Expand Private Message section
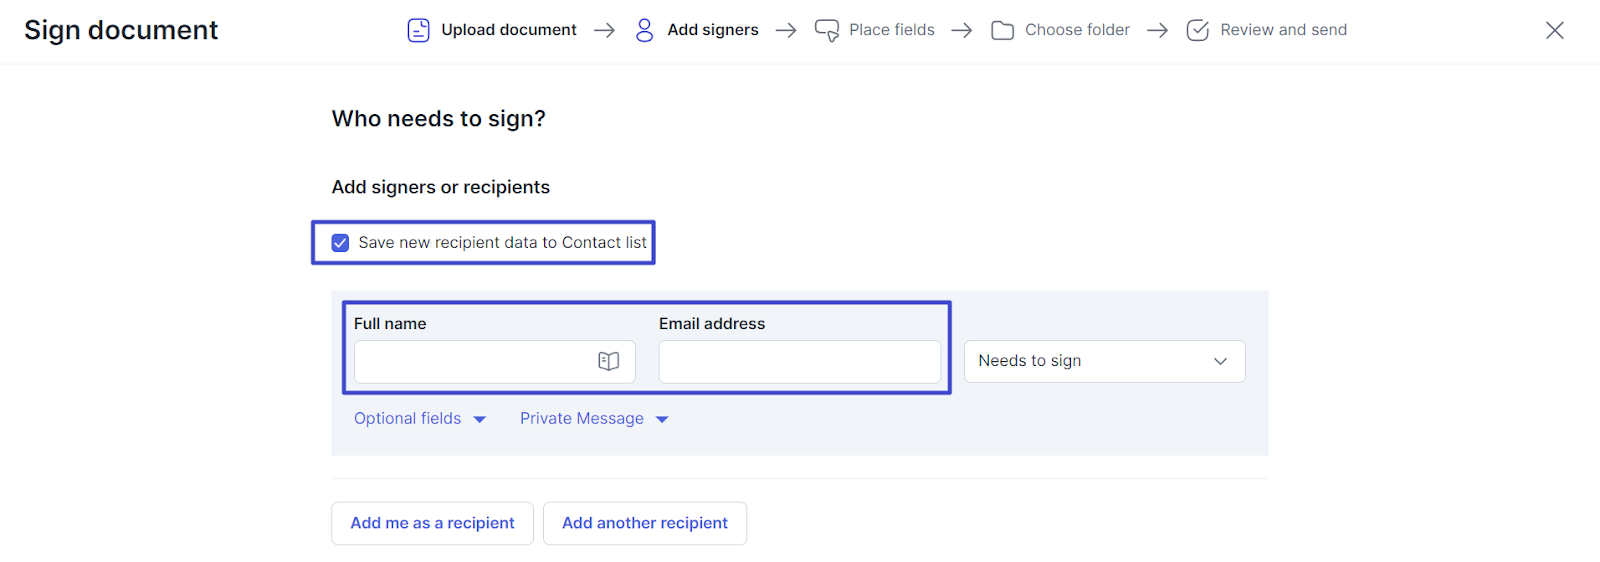The image size is (1600, 562). pyautogui.click(x=593, y=419)
